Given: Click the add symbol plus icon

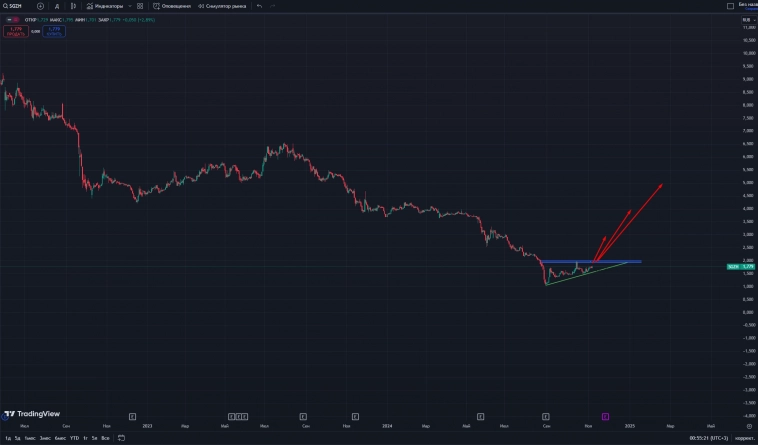Looking at the screenshot, I should (x=41, y=5).
